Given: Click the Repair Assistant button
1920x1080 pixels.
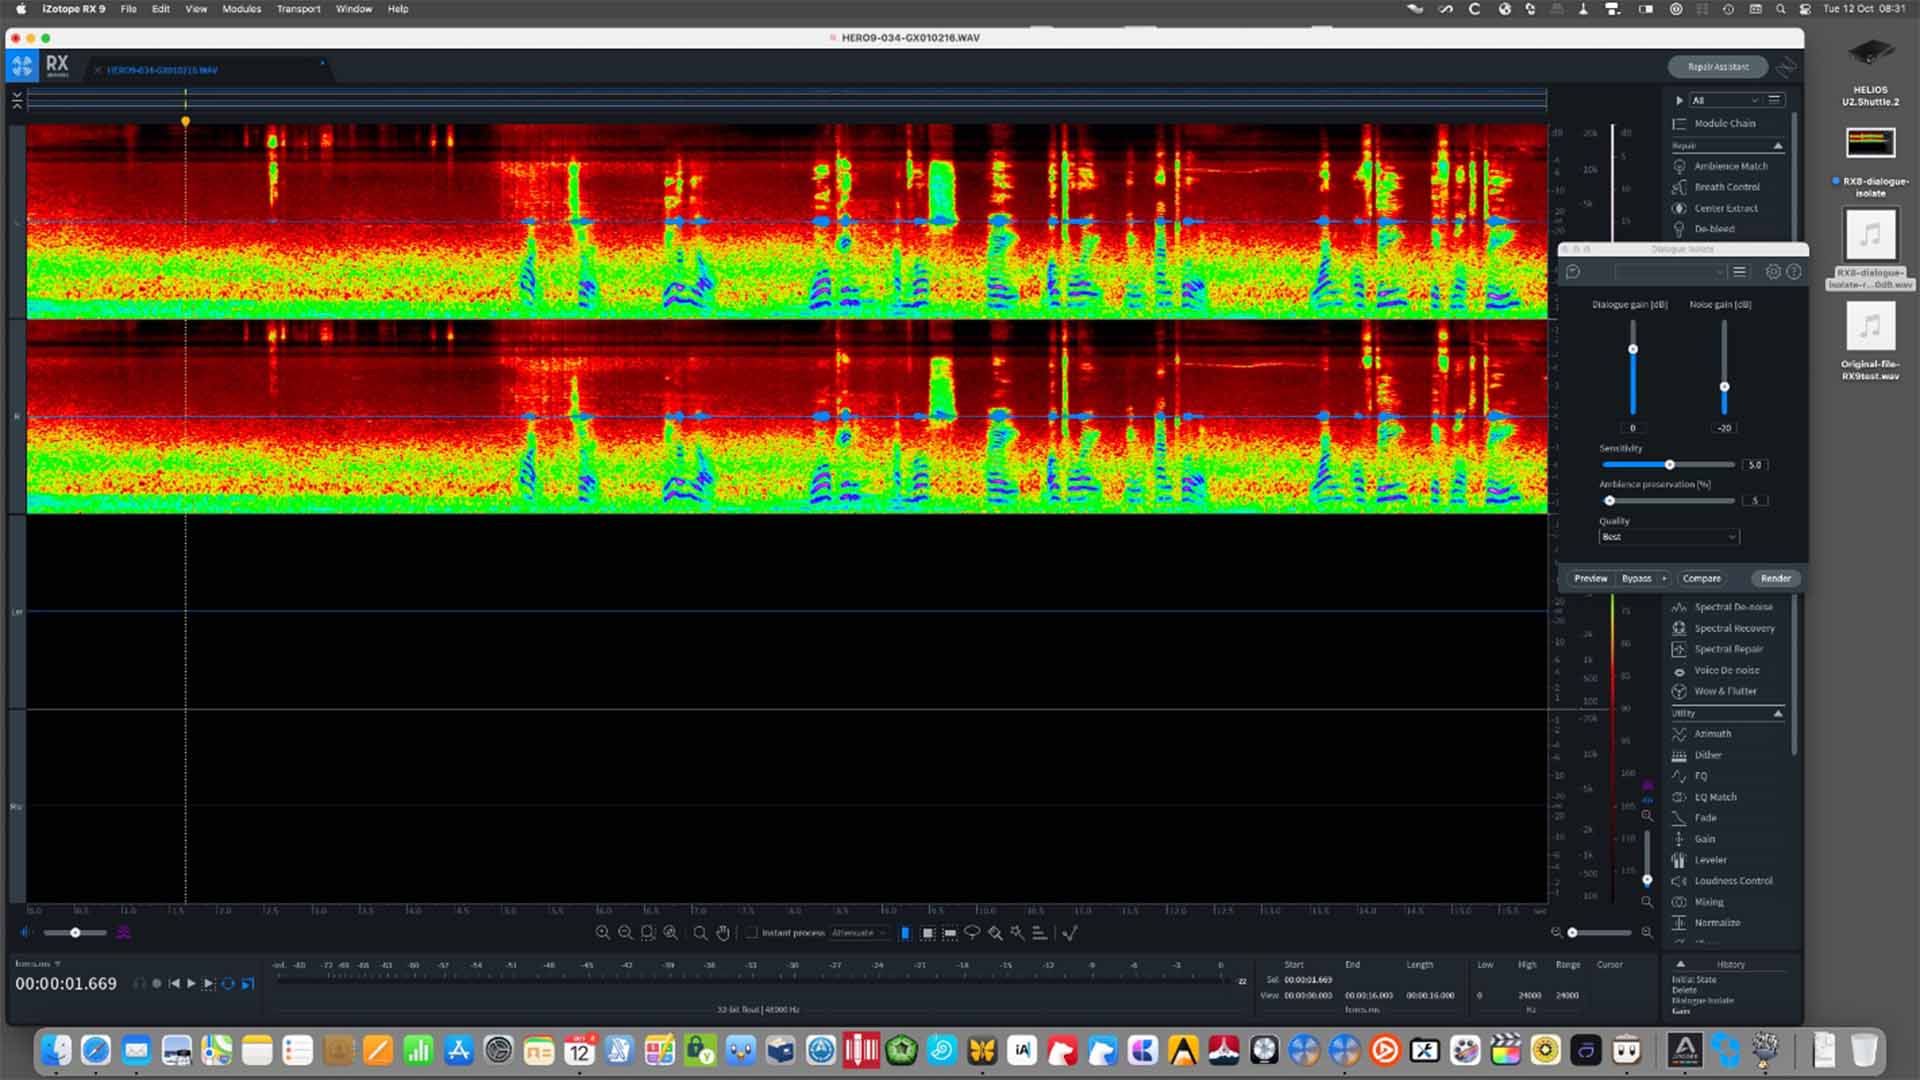Looking at the screenshot, I should 1717,66.
